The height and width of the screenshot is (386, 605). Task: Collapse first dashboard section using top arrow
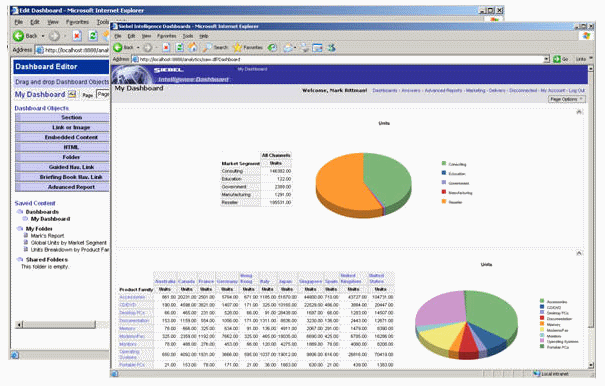click(x=579, y=112)
